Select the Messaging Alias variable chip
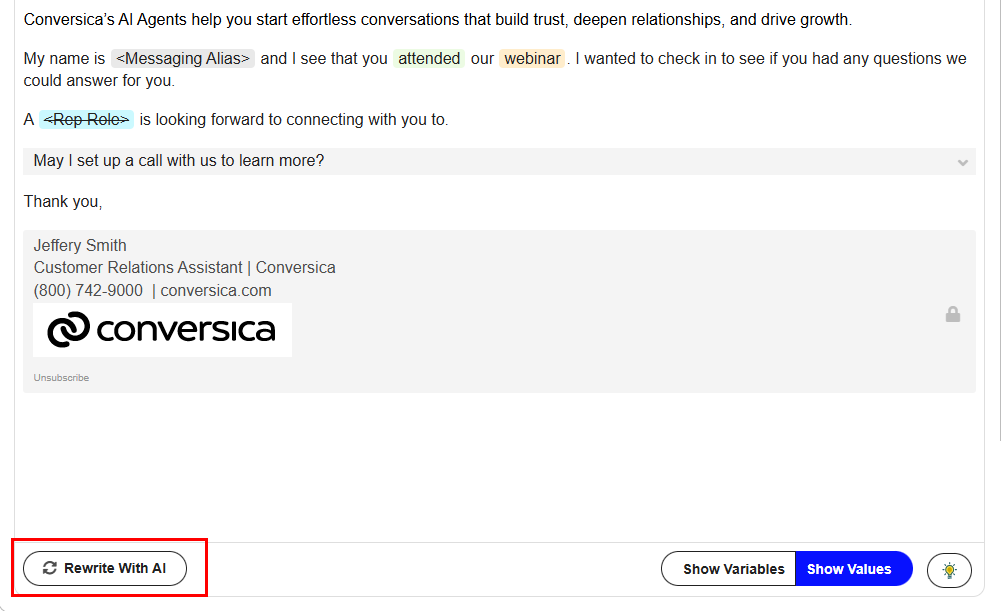Viewport: 1004px width, 611px height. [183, 59]
